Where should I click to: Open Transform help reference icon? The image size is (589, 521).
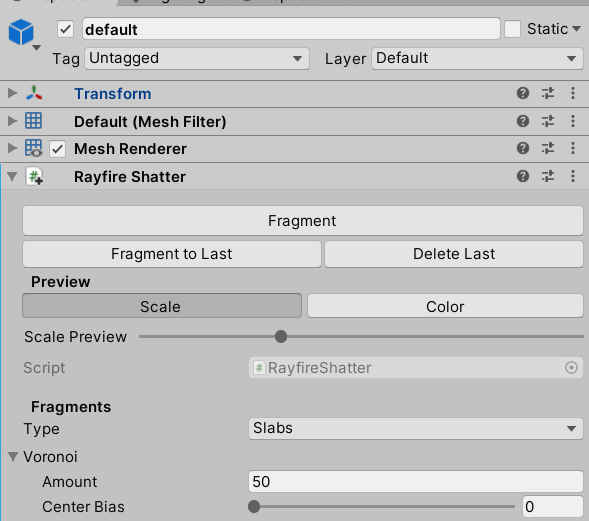click(523, 93)
